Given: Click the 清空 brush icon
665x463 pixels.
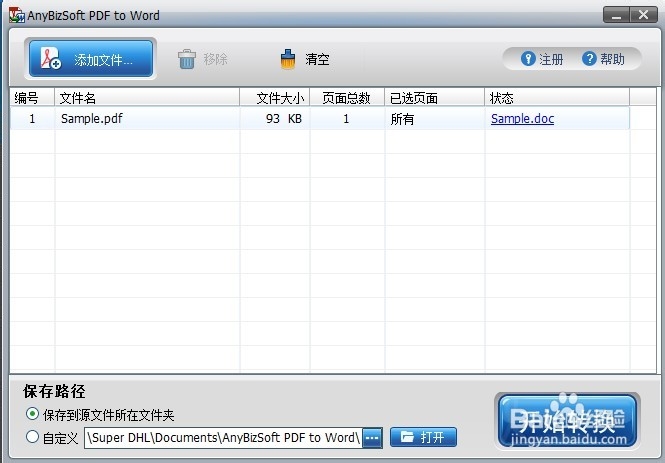Looking at the screenshot, I should point(288,59).
